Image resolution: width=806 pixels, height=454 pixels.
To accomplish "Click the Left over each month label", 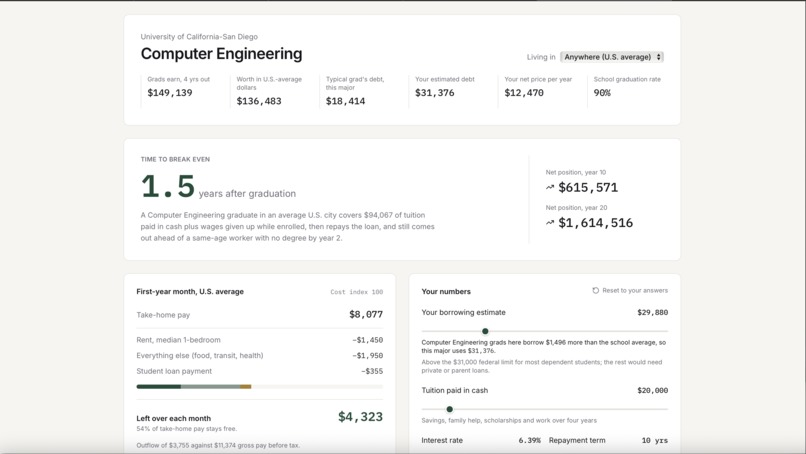I will (173, 419).
